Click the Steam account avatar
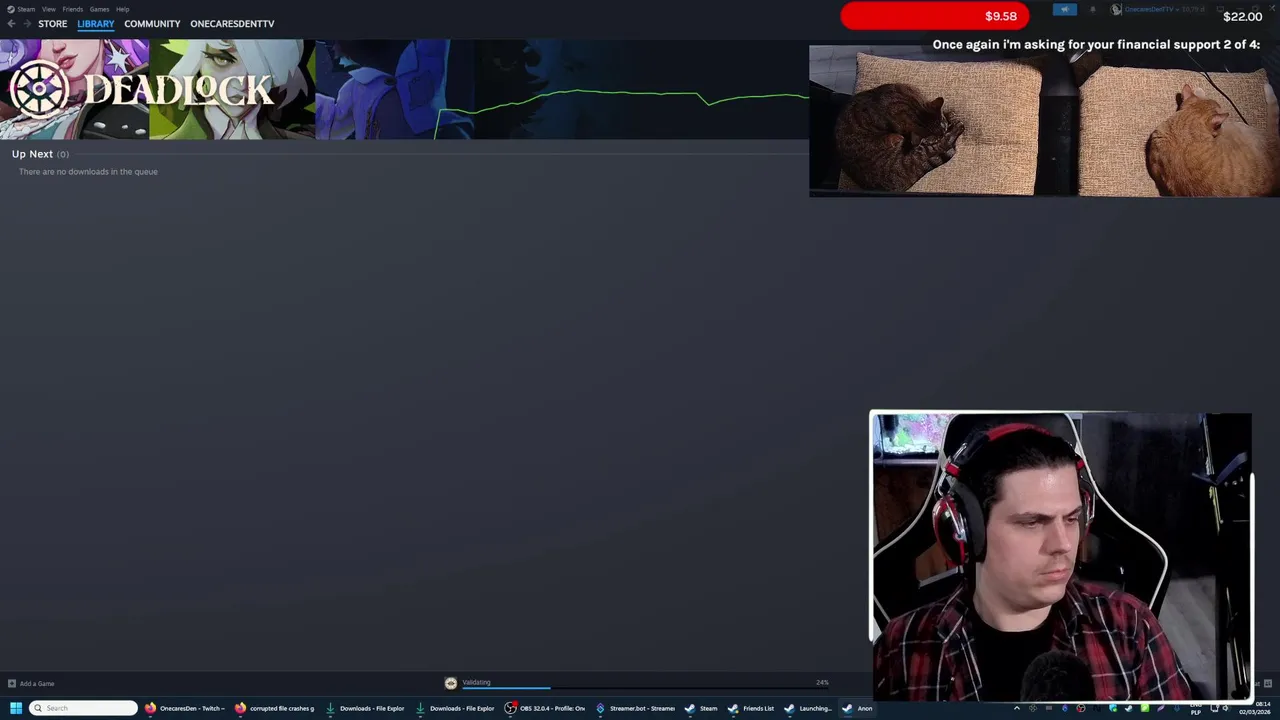The width and height of the screenshot is (1280, 720). [x=1117, y=10]
